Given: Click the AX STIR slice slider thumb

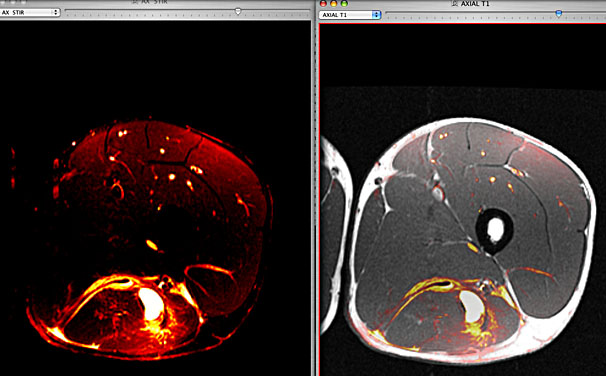Looking at the screenshot, I should [x=238, y=11].
